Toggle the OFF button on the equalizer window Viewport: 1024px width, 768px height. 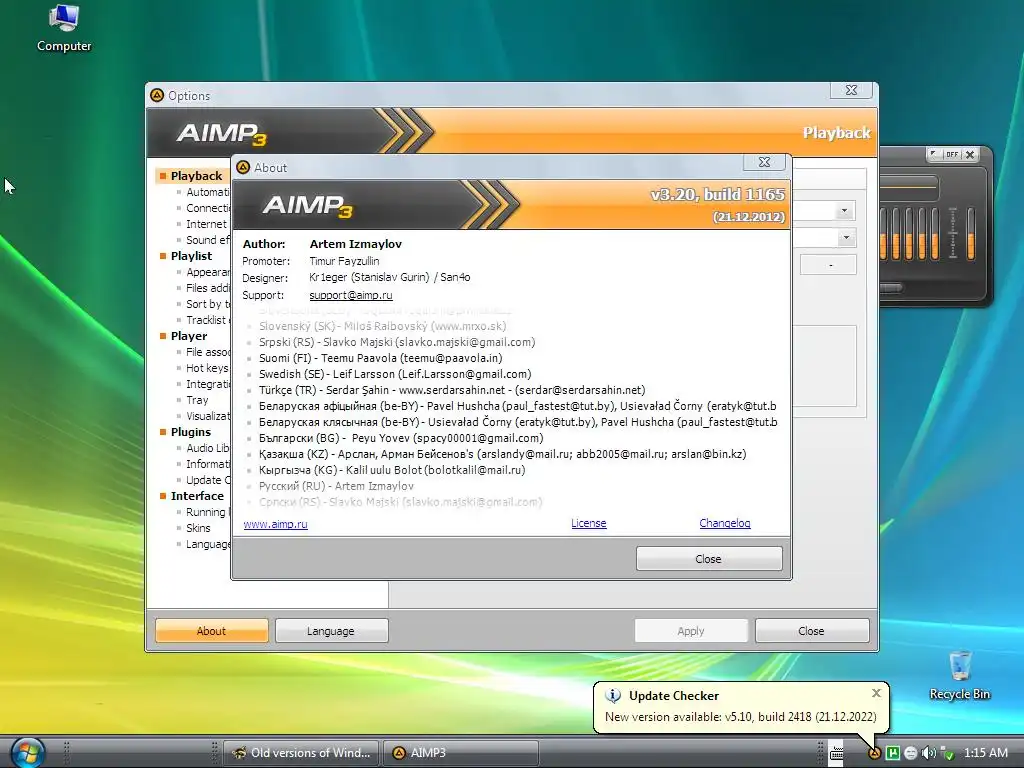click(x=952, y=154)
